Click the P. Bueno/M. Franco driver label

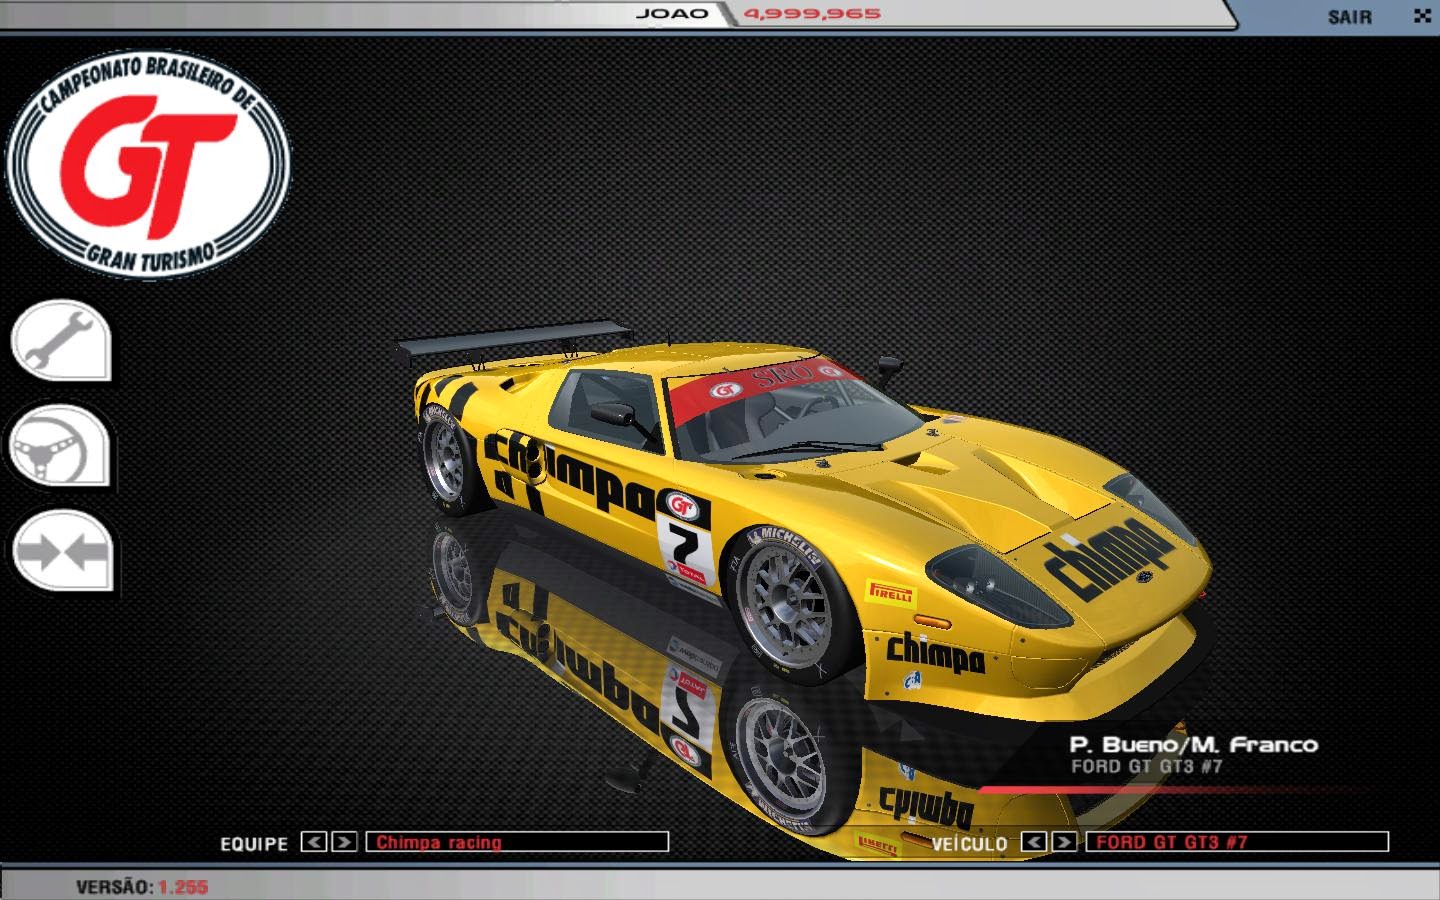click(1194, 744)
